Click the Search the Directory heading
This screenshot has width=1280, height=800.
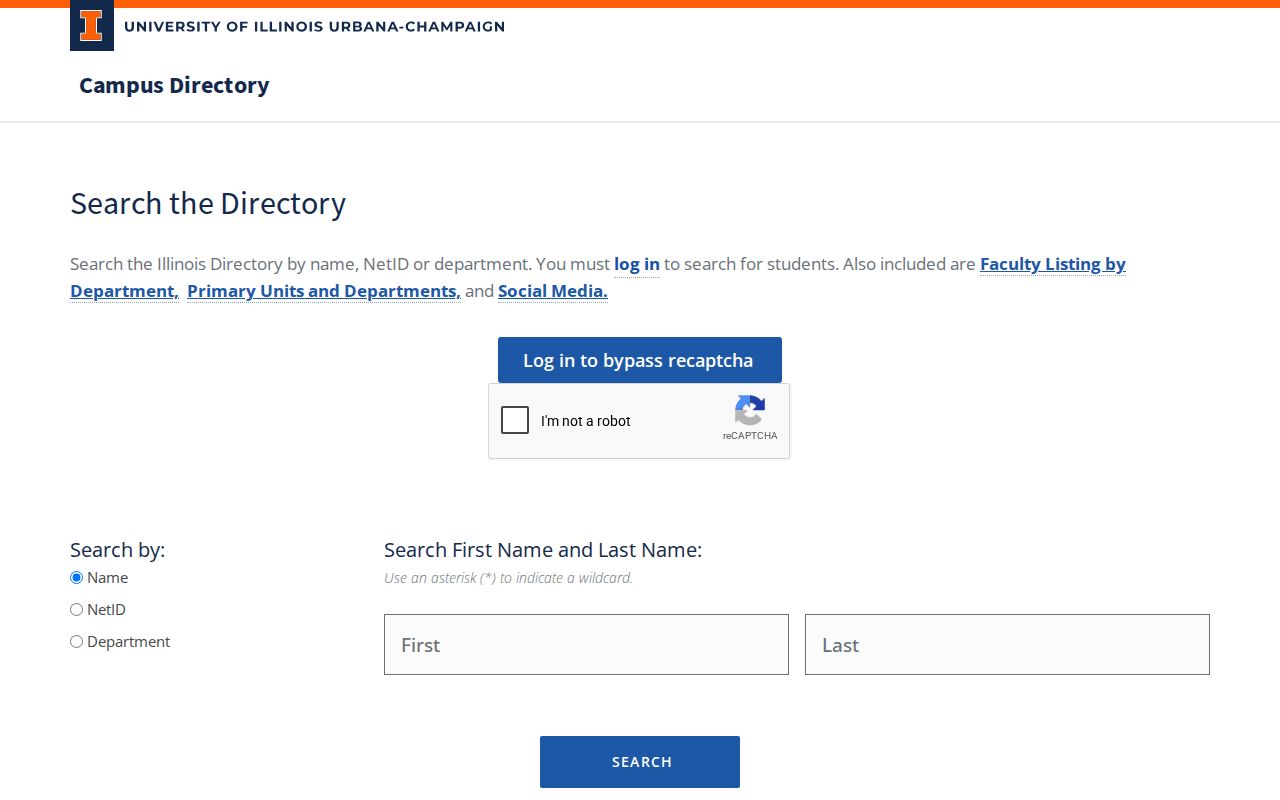coord(208,203)
